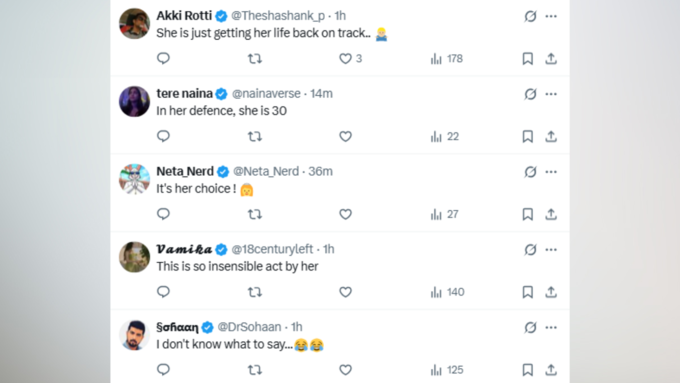Click Neta_Nerd's profile avatar
The image size is (680, 383).
click(134, 179)
